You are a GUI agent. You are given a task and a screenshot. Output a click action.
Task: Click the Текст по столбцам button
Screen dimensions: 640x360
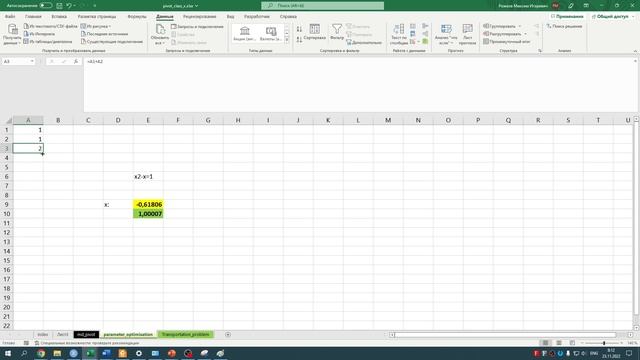coord(399,34)
